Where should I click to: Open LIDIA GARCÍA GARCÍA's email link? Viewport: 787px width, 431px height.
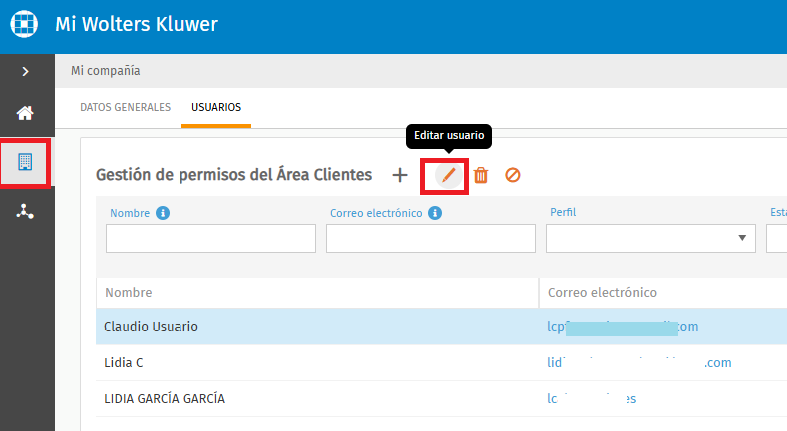pos(591,399)
